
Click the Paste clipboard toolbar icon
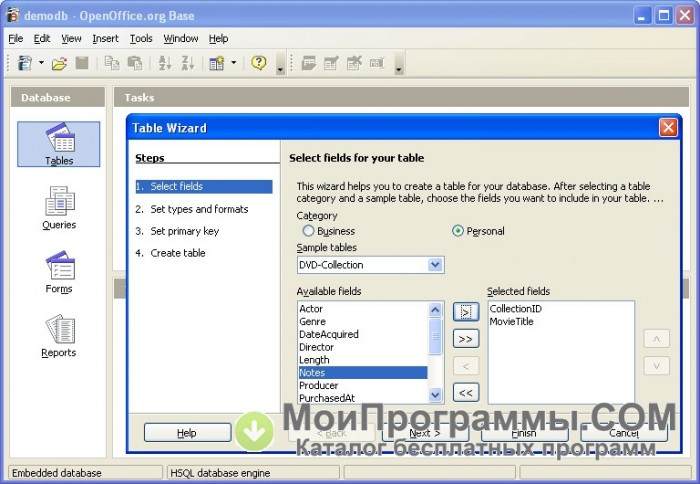pyautogui.click(x=135, y=63)
